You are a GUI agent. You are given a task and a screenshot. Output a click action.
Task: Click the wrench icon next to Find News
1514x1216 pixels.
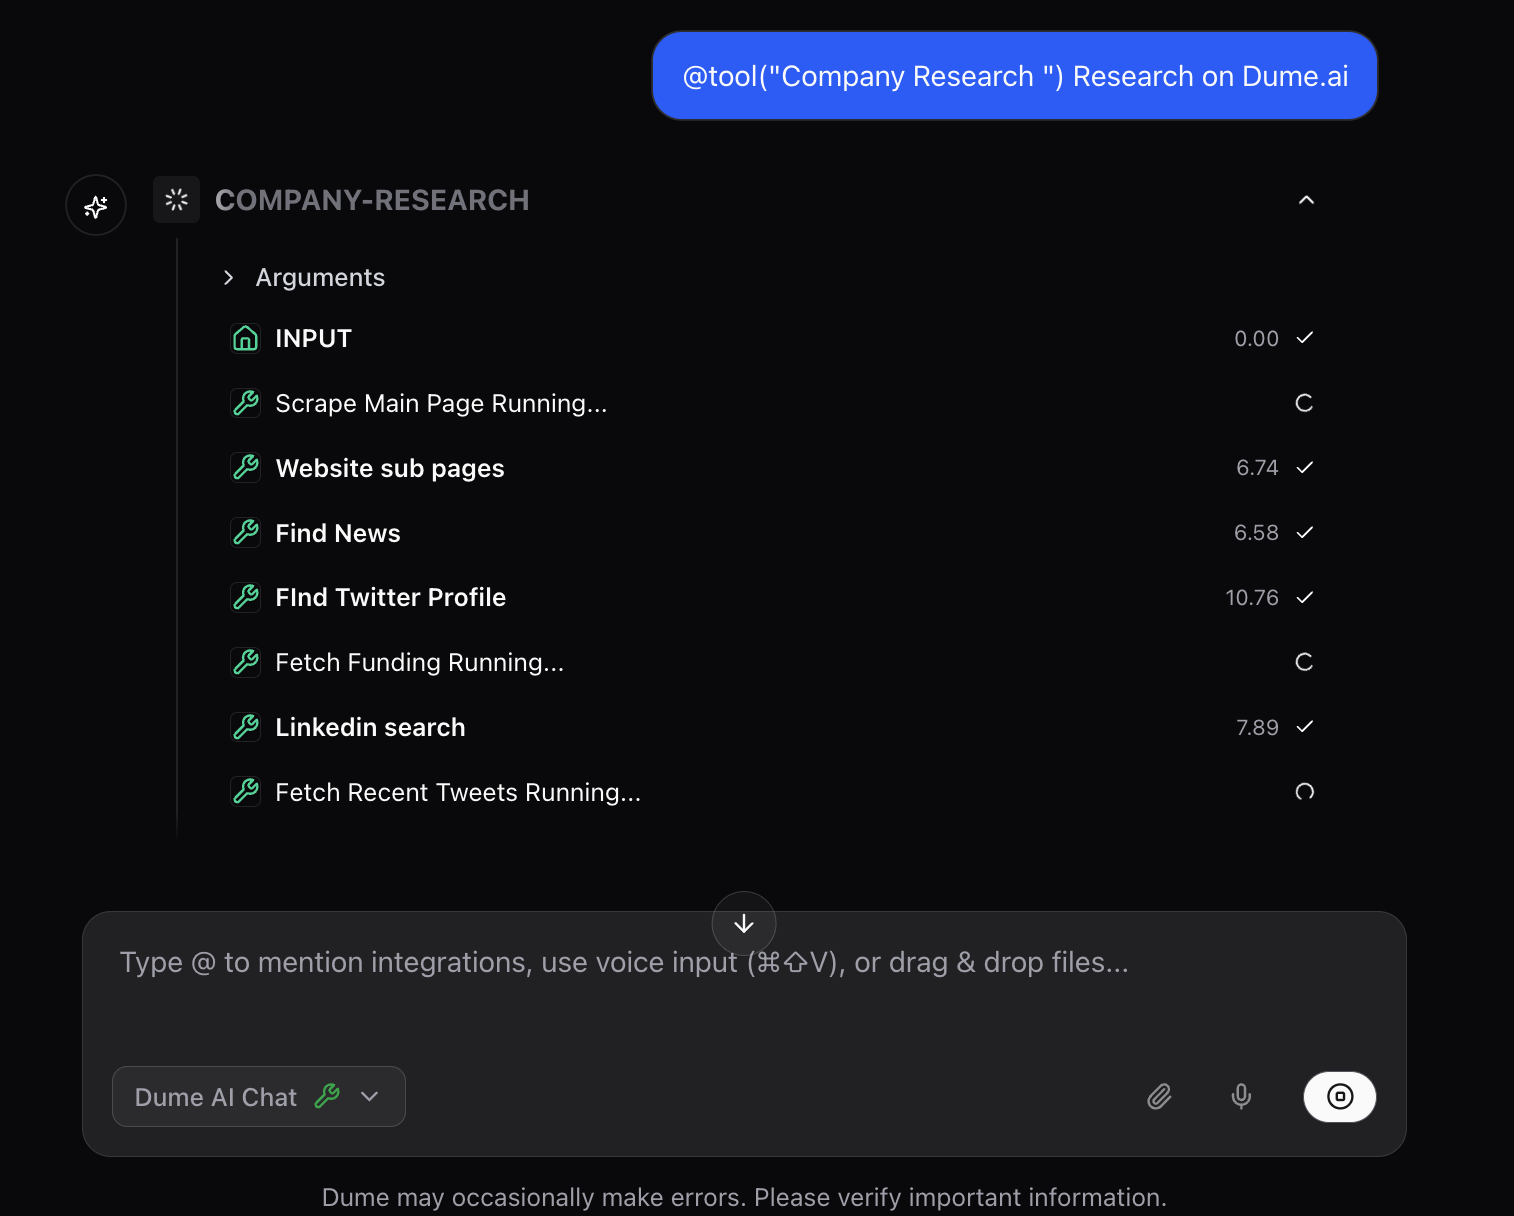(245, 532)
